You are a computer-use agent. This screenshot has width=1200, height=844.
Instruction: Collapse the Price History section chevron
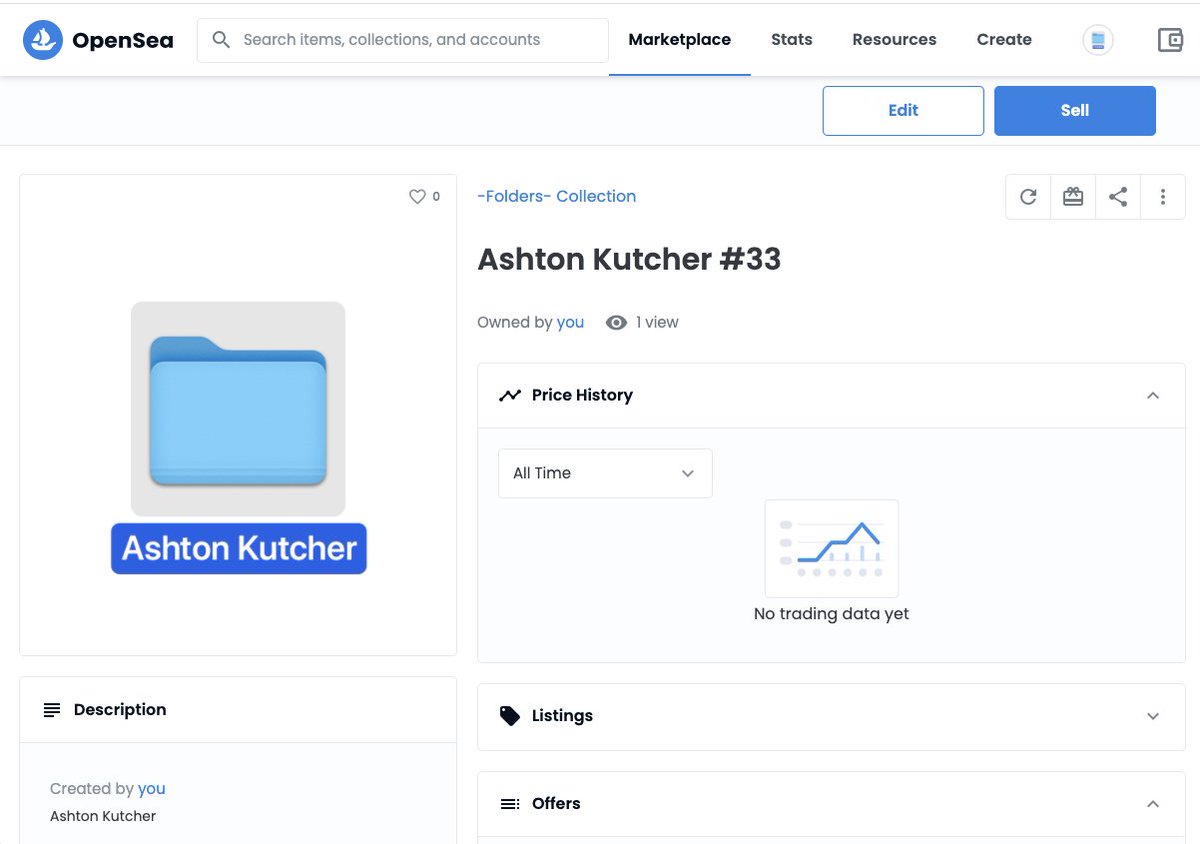tap(1153, 395)
